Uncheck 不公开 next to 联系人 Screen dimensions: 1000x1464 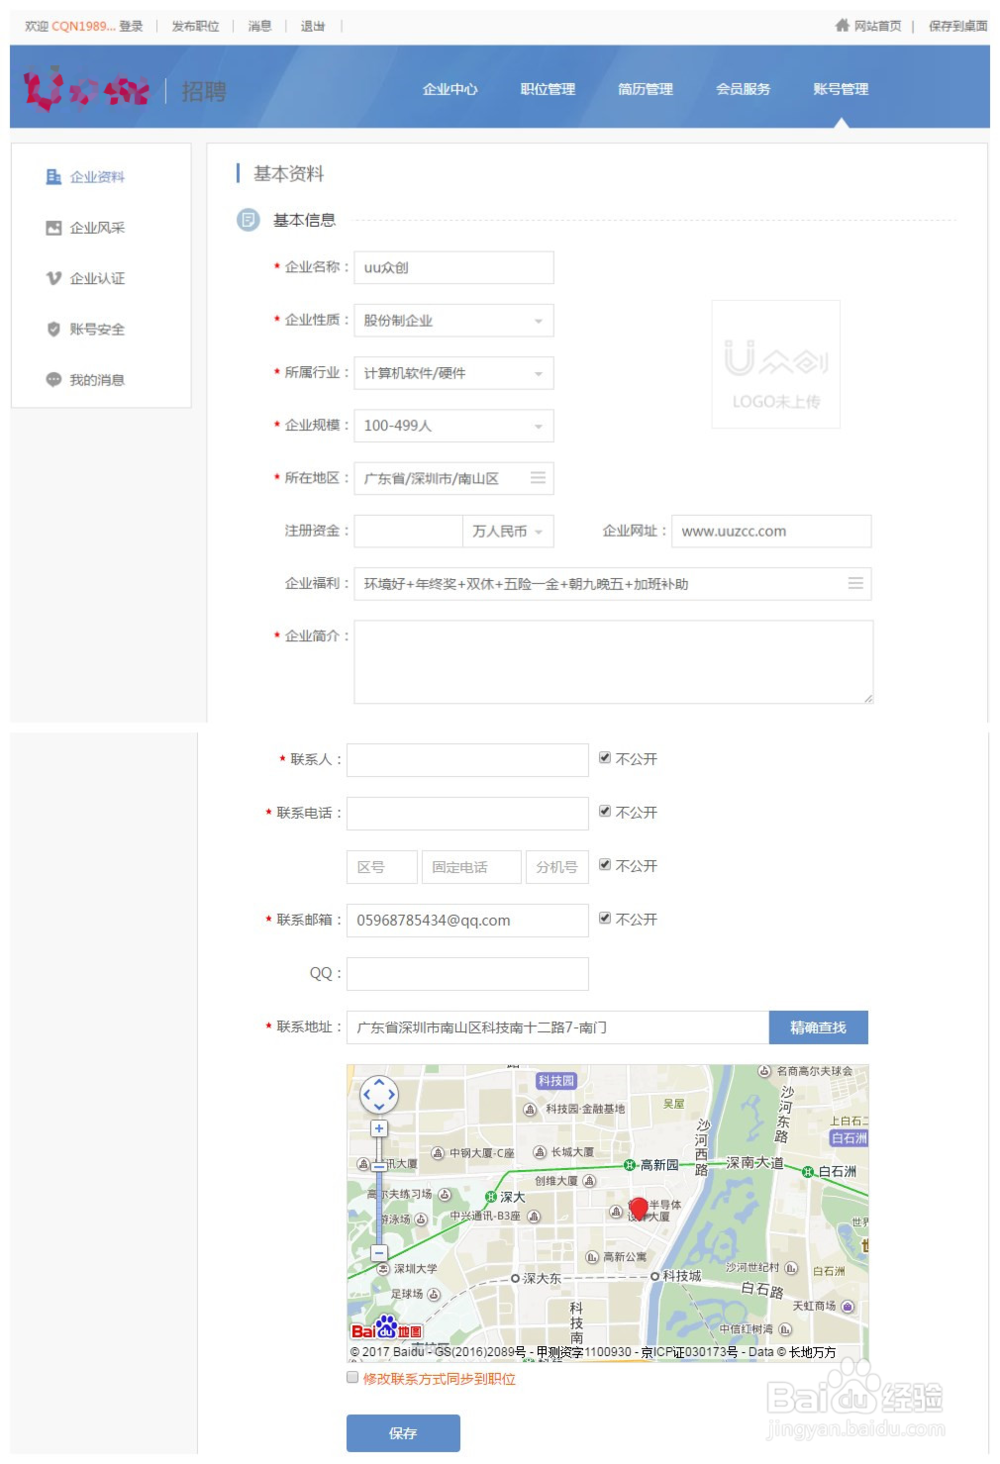coord(604,757)
